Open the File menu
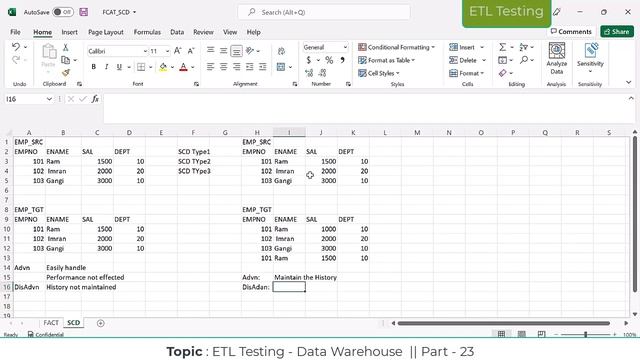This screenshot has height=360, width=640. pos(16,32)
